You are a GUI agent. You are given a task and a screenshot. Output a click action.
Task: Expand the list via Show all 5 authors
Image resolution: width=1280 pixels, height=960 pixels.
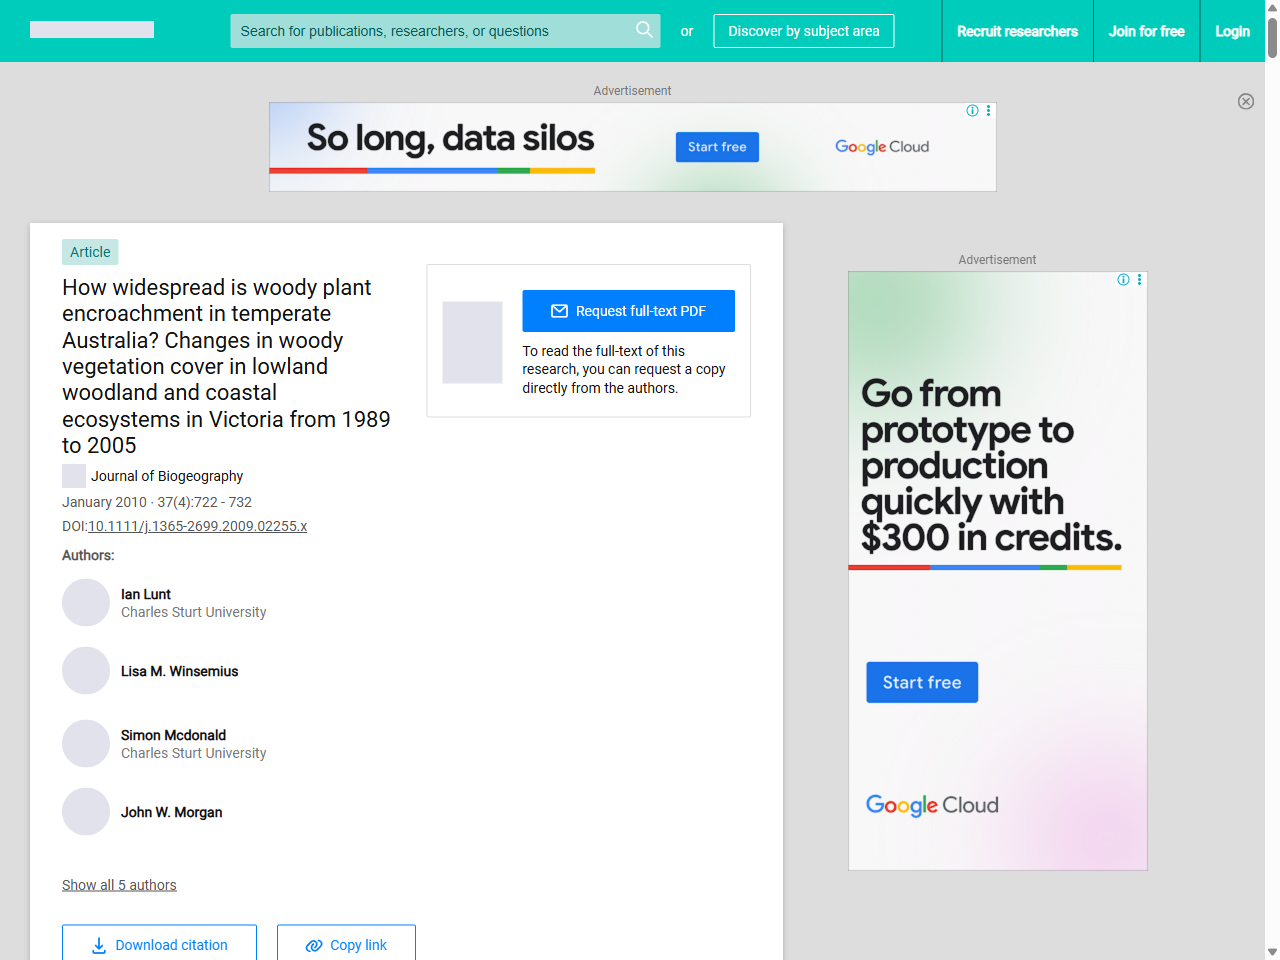click(119, 885)
